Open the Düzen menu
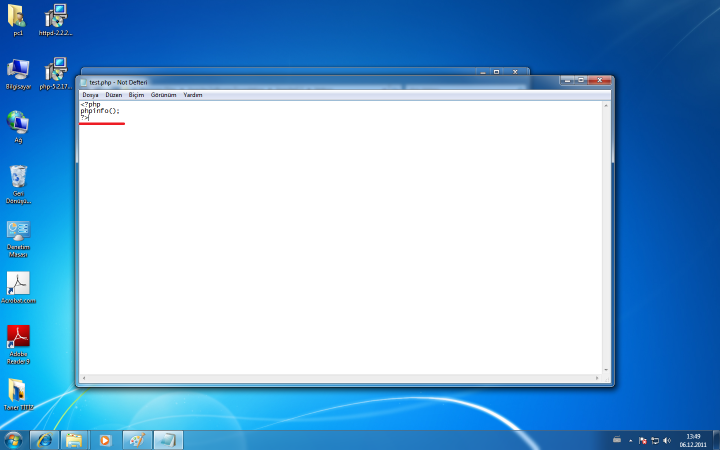Image resolution: width=720 pixels, height=450 pixels. 114,94
